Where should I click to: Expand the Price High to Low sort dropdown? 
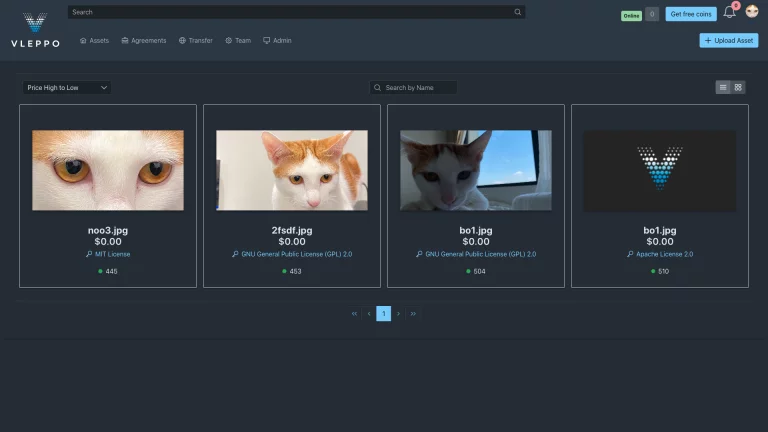click(x=67, y=88)
